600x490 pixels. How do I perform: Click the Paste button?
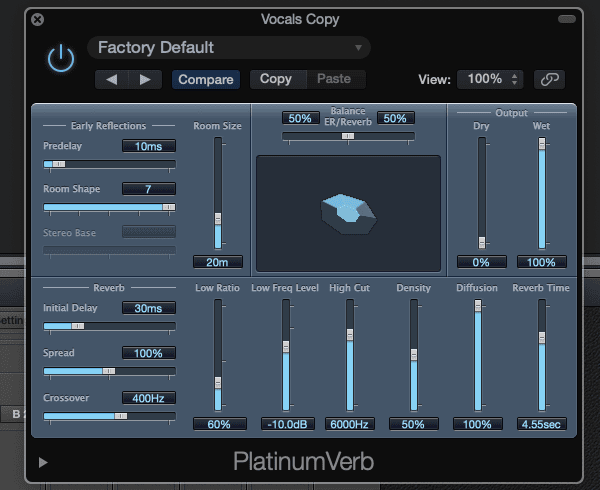point(334,79)
